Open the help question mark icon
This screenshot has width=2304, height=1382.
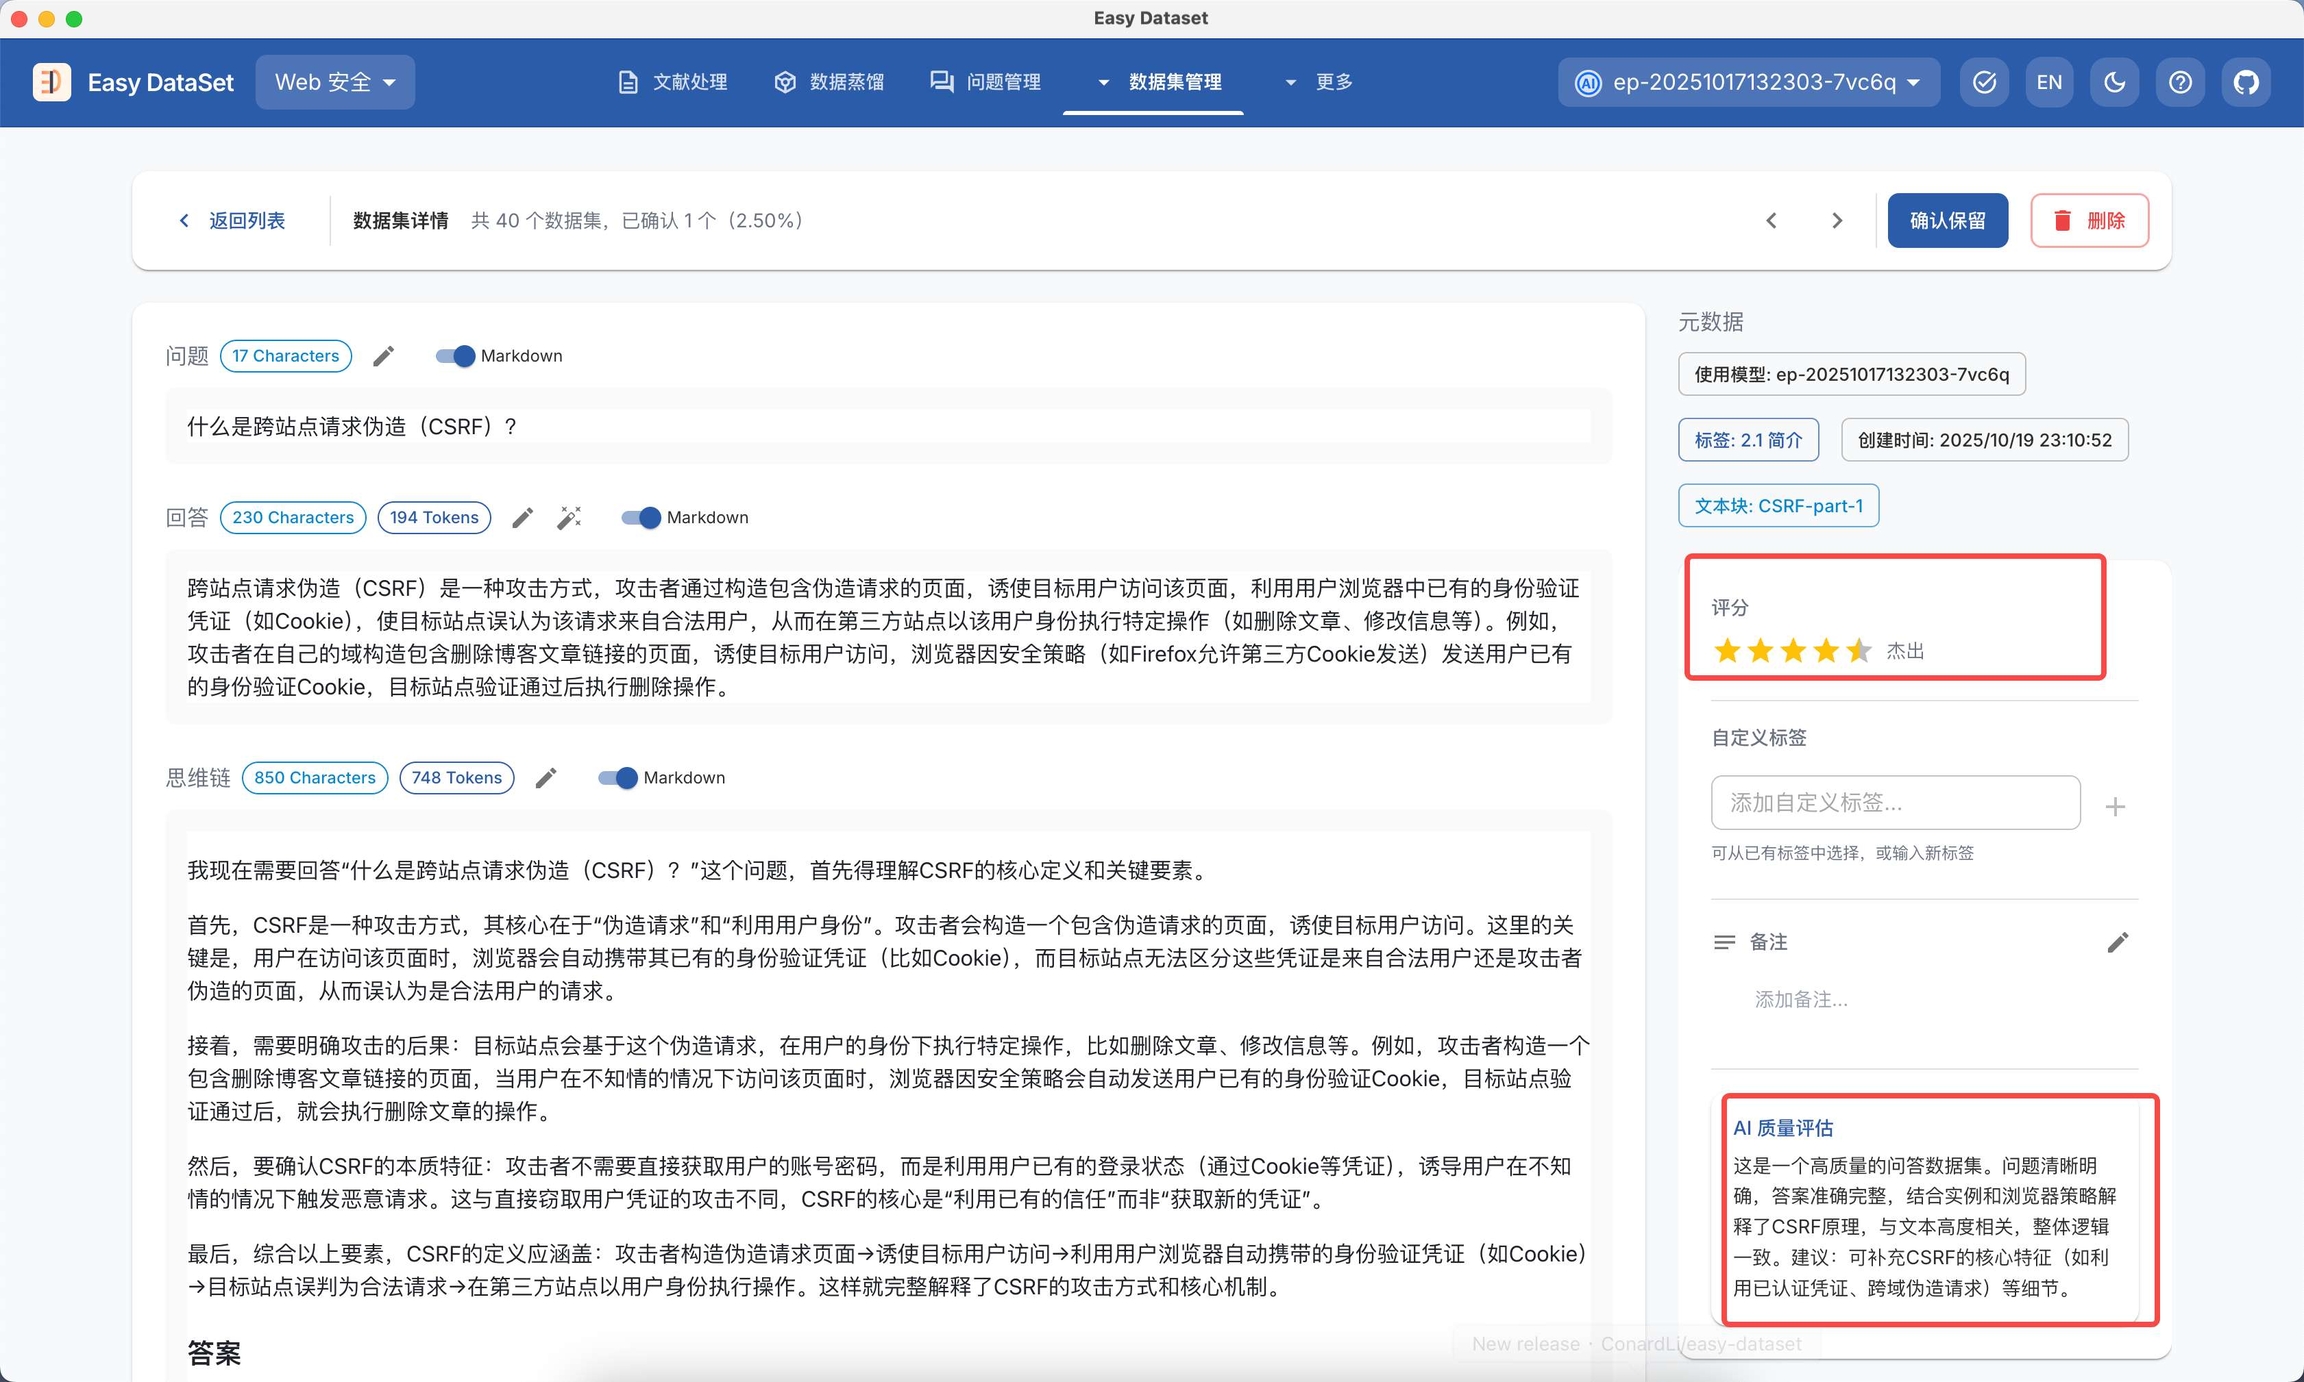tap(2180, 82)
